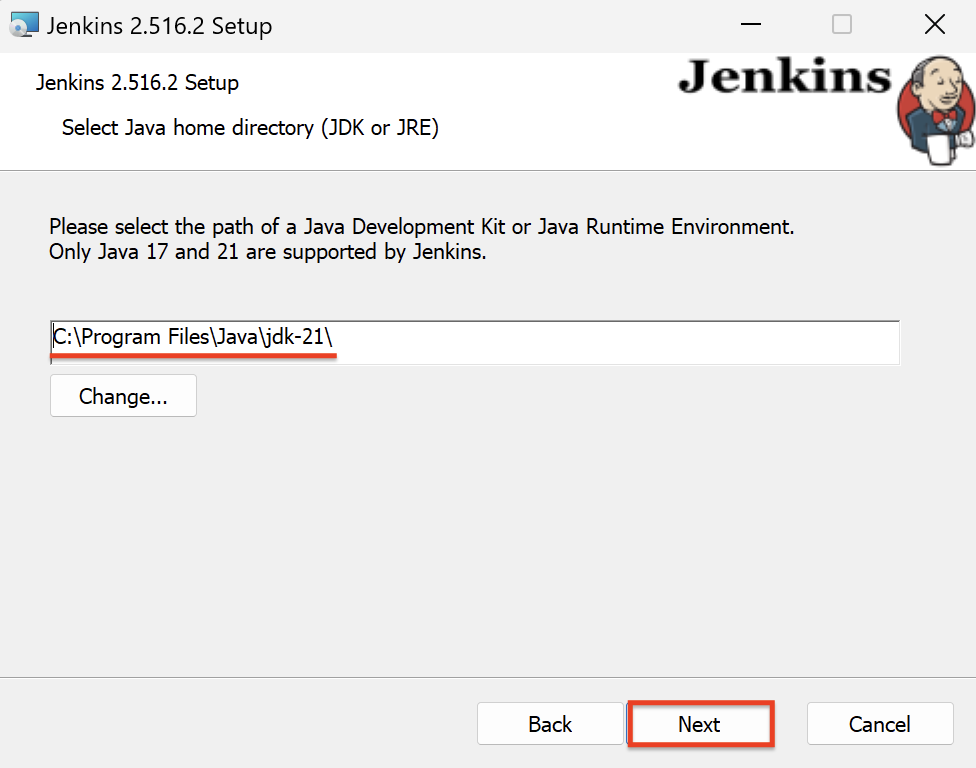The height and width of the screenshot is (768, 976).
Task: Minimize the Jenkins Setup window
Action: point(748,25)
